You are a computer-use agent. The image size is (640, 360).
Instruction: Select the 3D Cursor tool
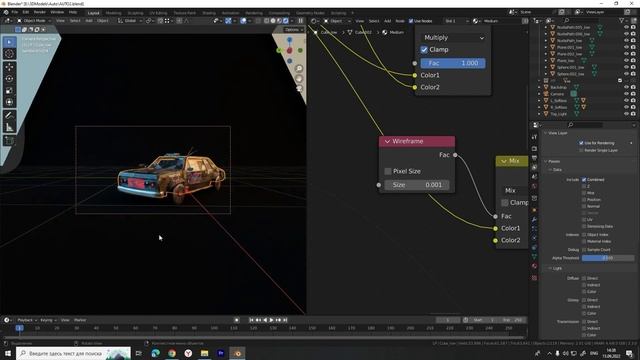point(9,54)
